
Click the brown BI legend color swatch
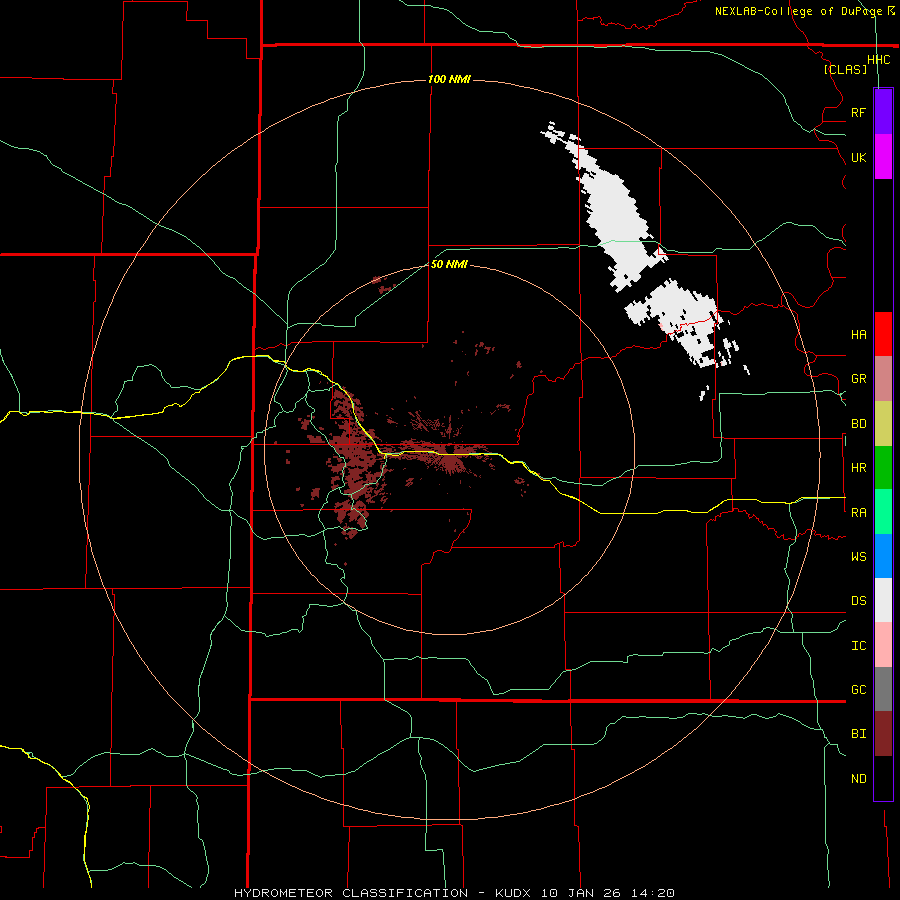[883, 734]
